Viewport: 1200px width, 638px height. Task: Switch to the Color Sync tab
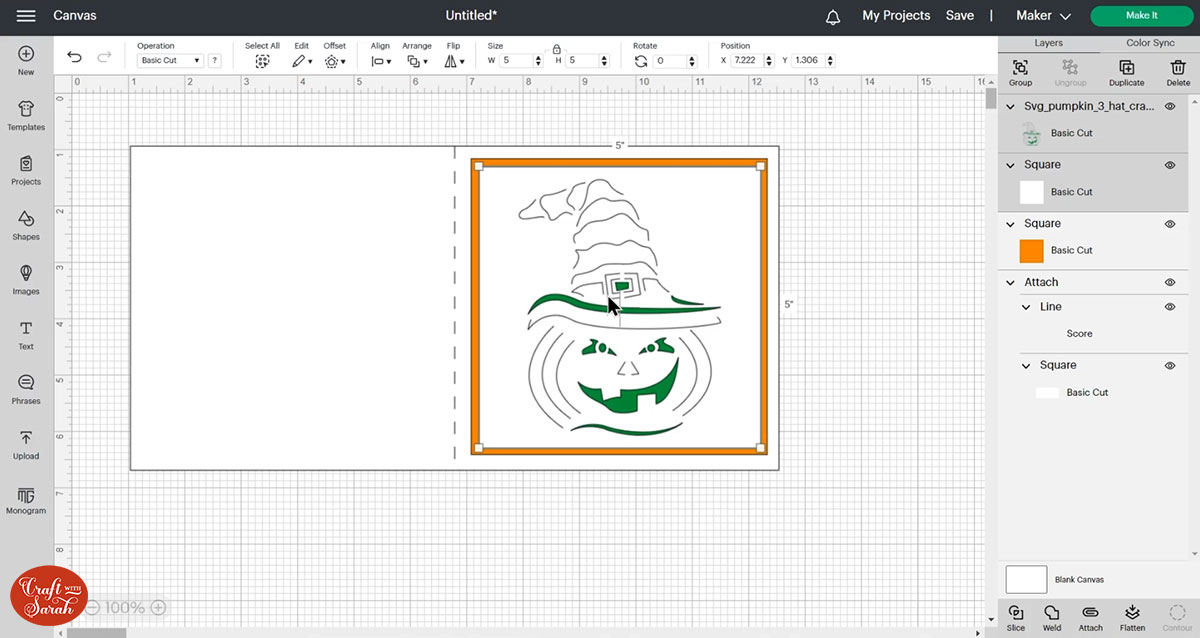(1150, 43)
